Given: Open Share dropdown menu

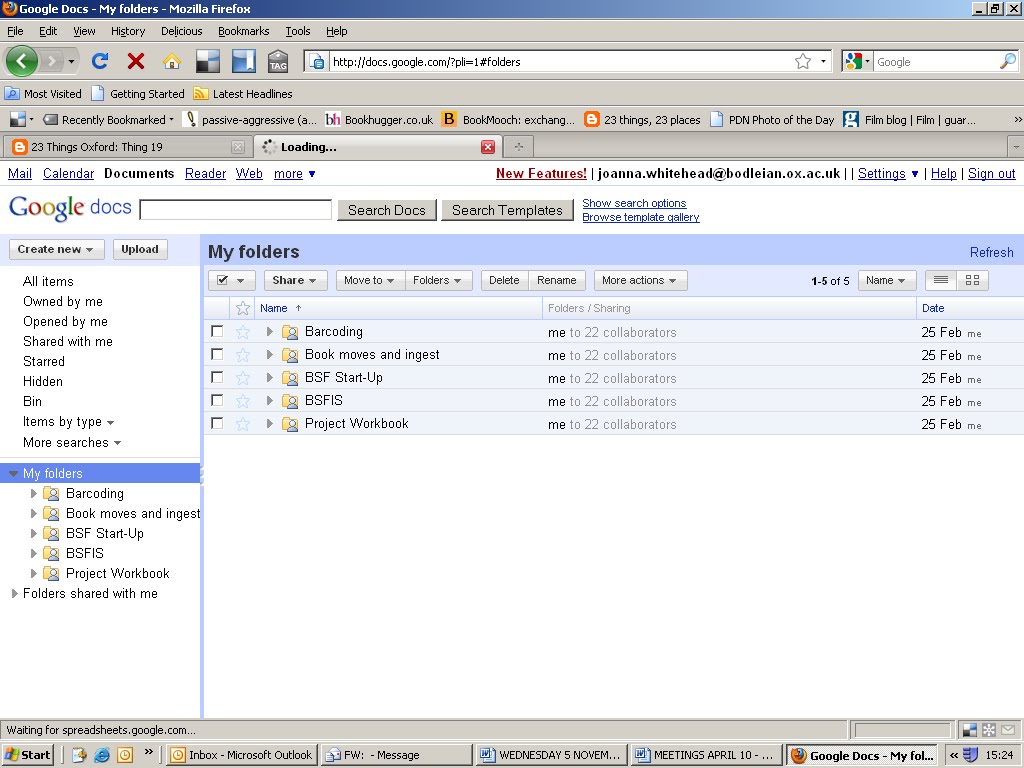Looking at the screenshot, I should coord(295,280).
